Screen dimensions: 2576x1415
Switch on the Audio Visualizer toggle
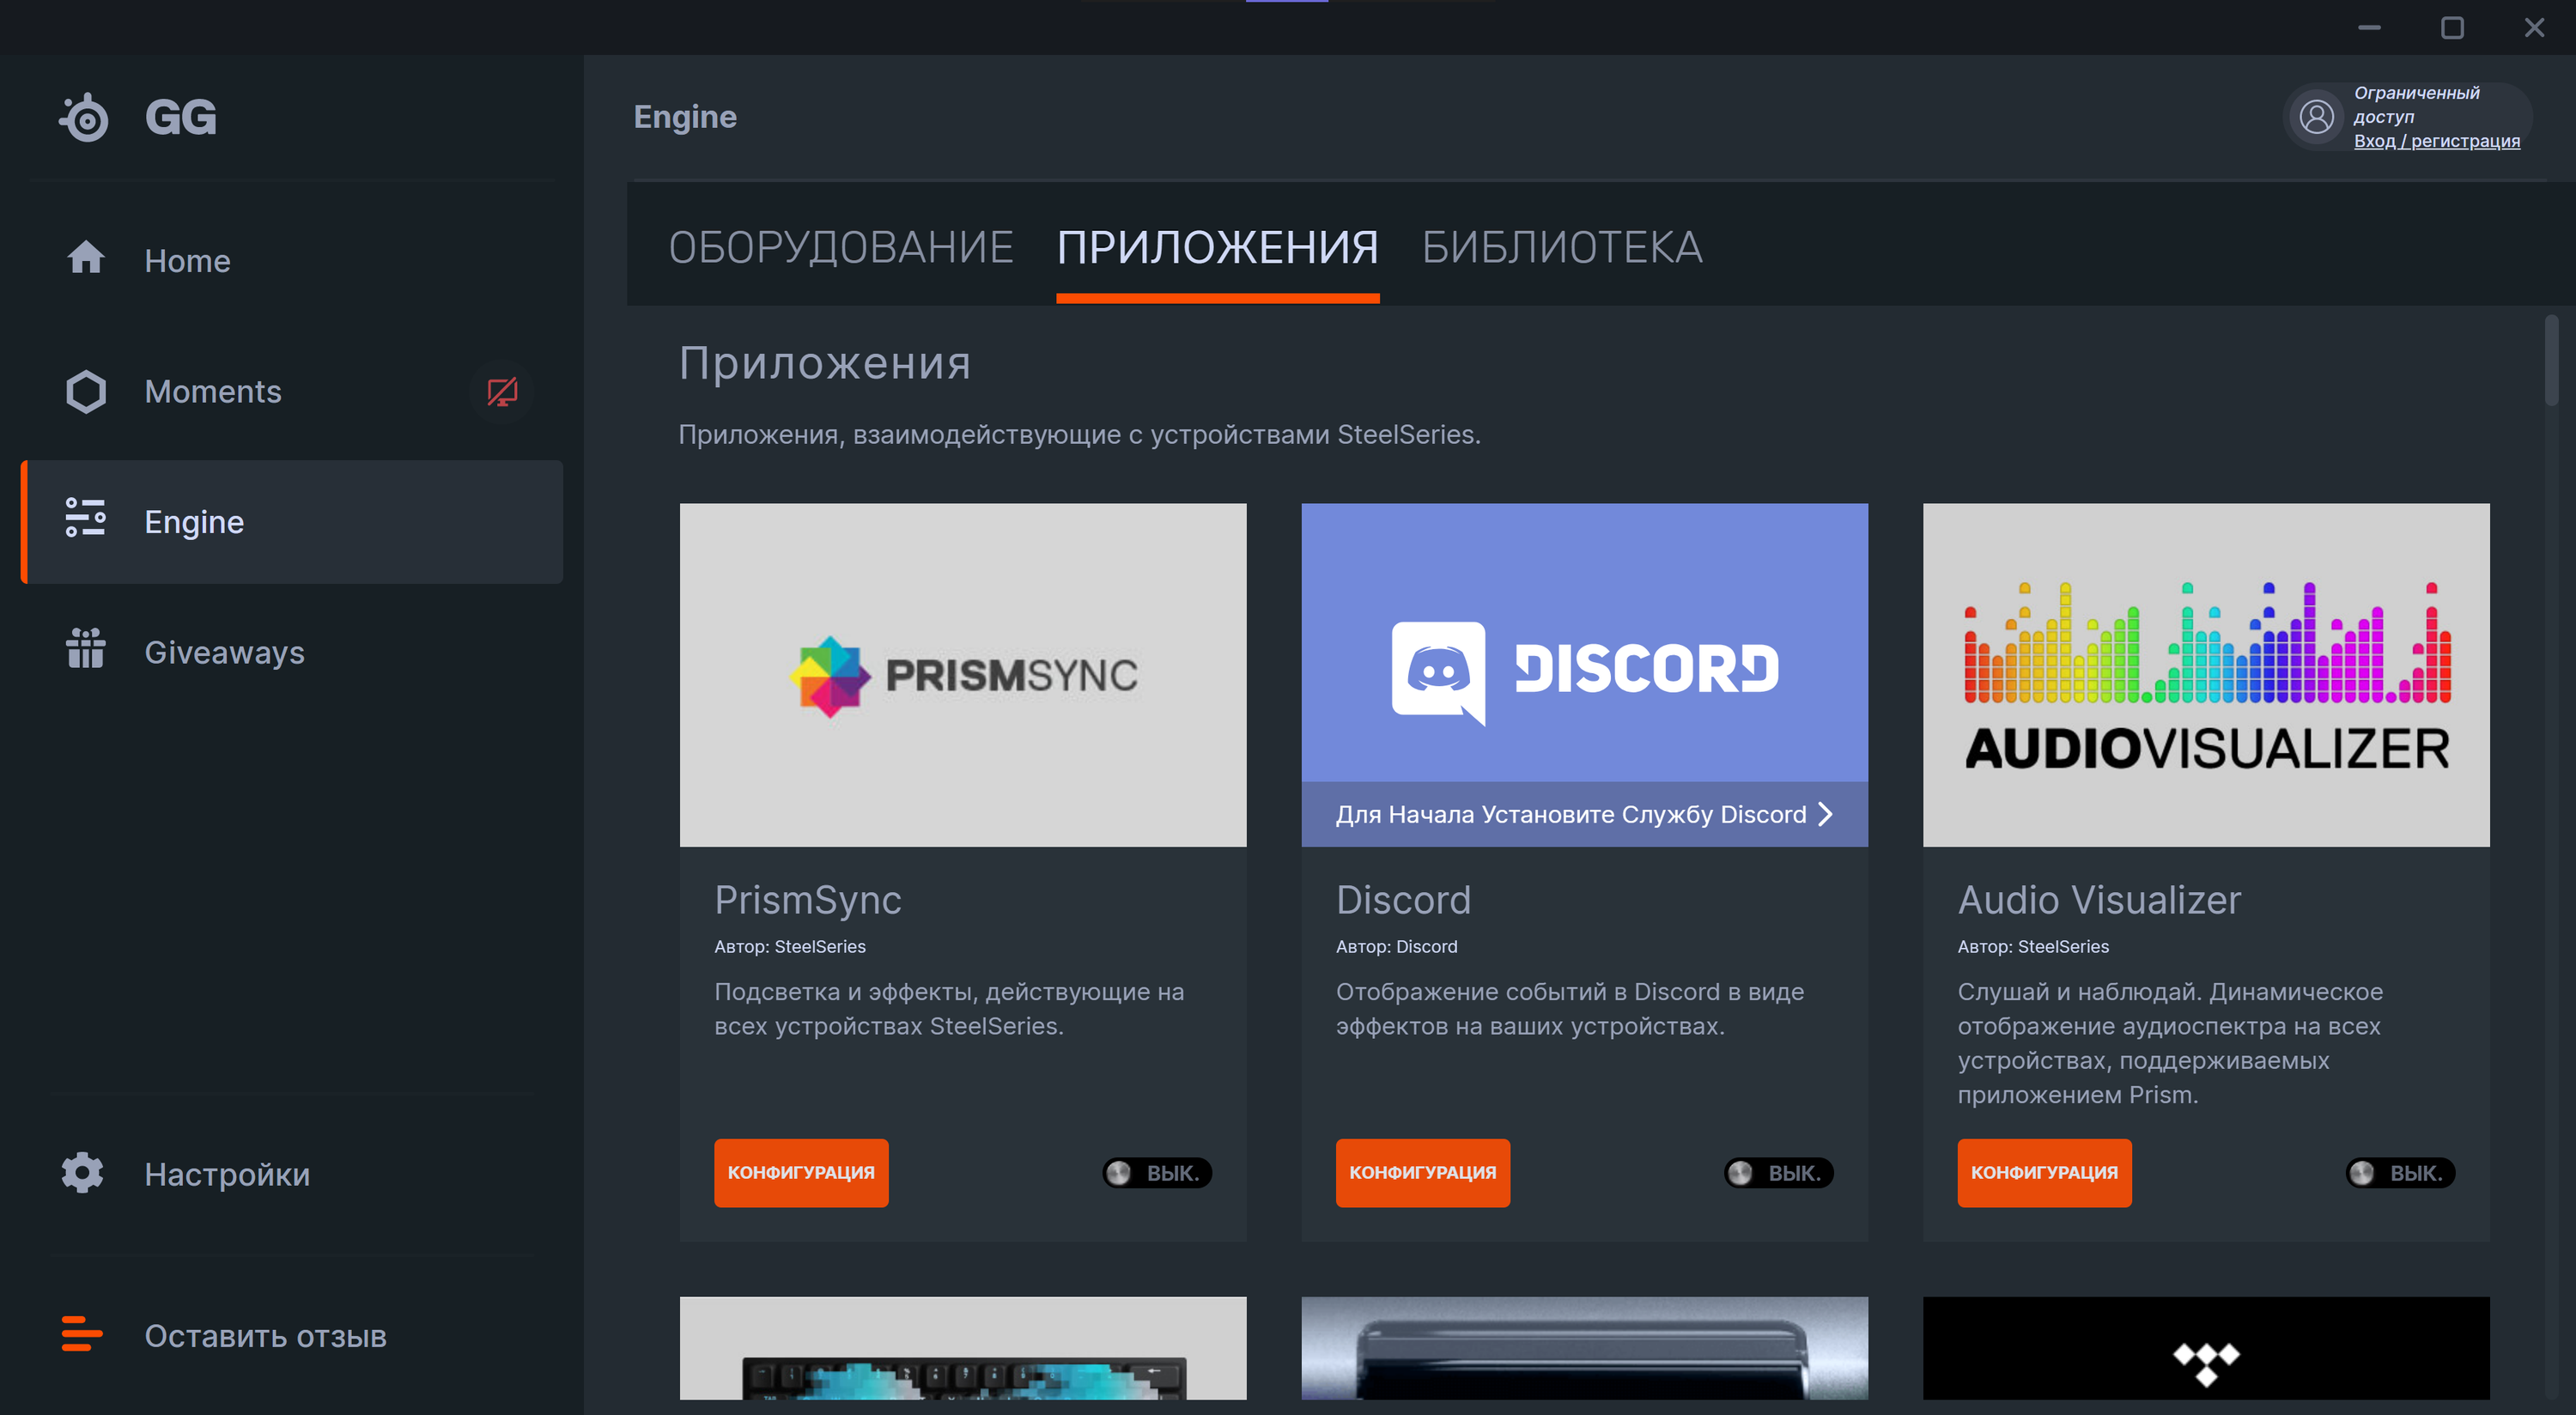(2399, 1172)
